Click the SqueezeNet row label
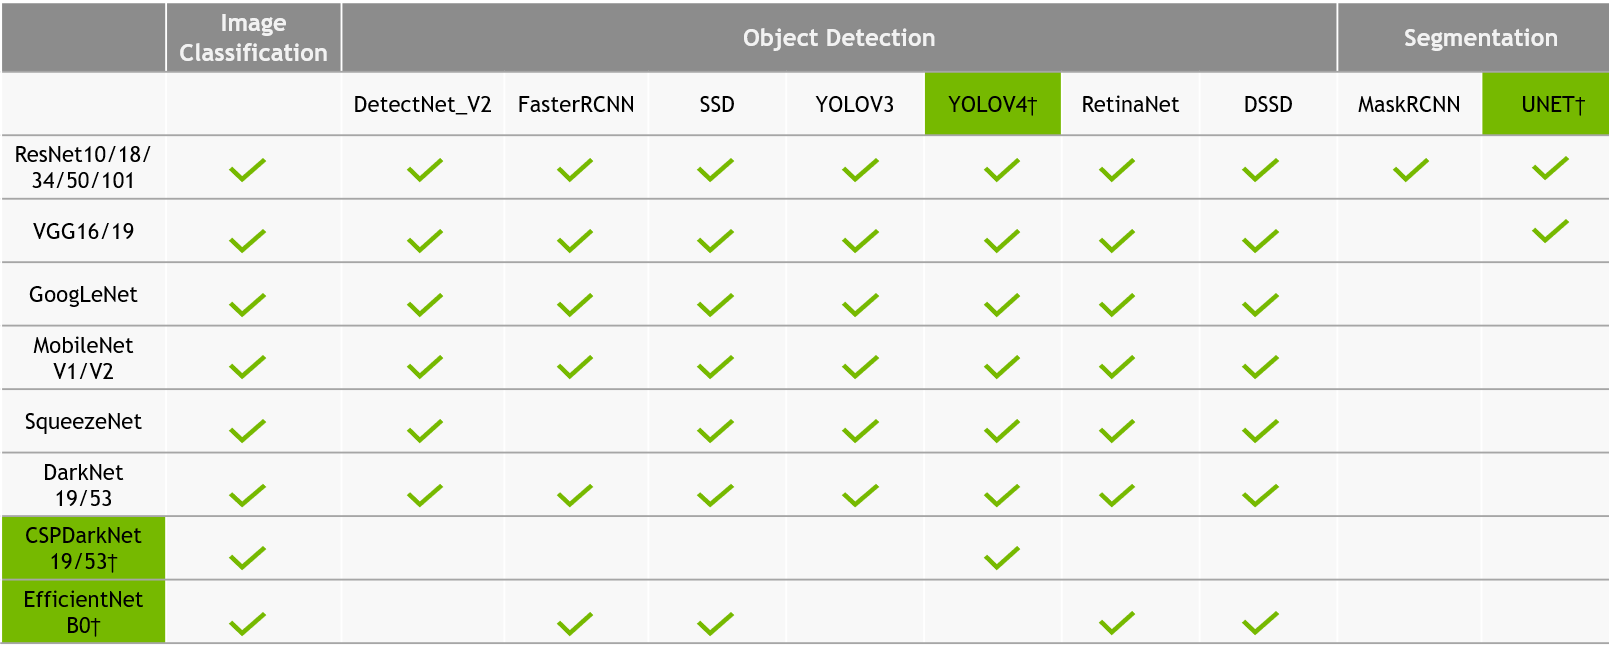Viewport: 1609px width, 647px height. [x=83, y=421]
